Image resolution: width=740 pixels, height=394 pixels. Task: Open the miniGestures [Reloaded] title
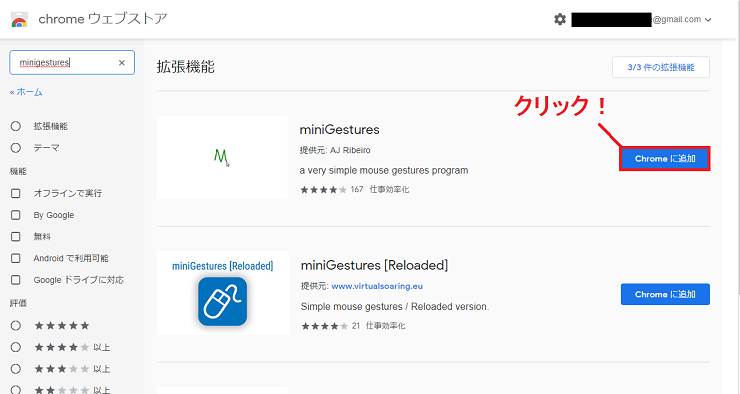[374, 265]
